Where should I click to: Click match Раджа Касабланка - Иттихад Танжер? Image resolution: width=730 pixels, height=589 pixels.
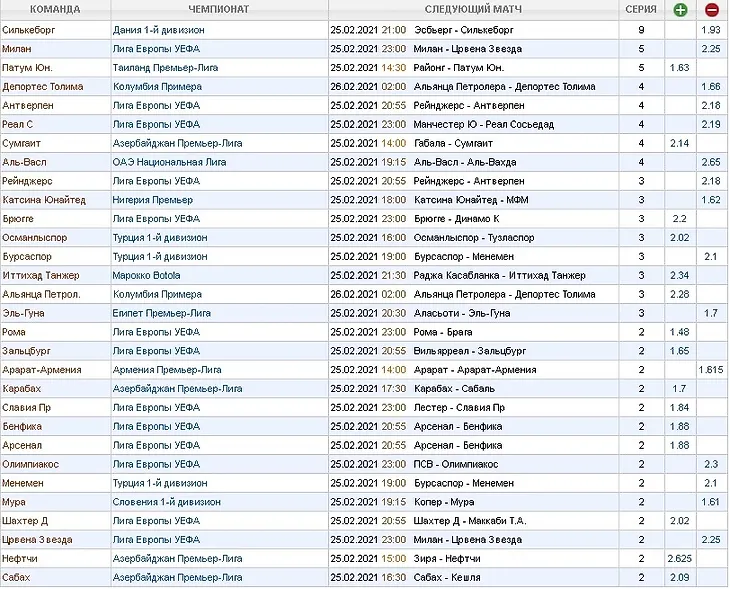pos(500,276)
